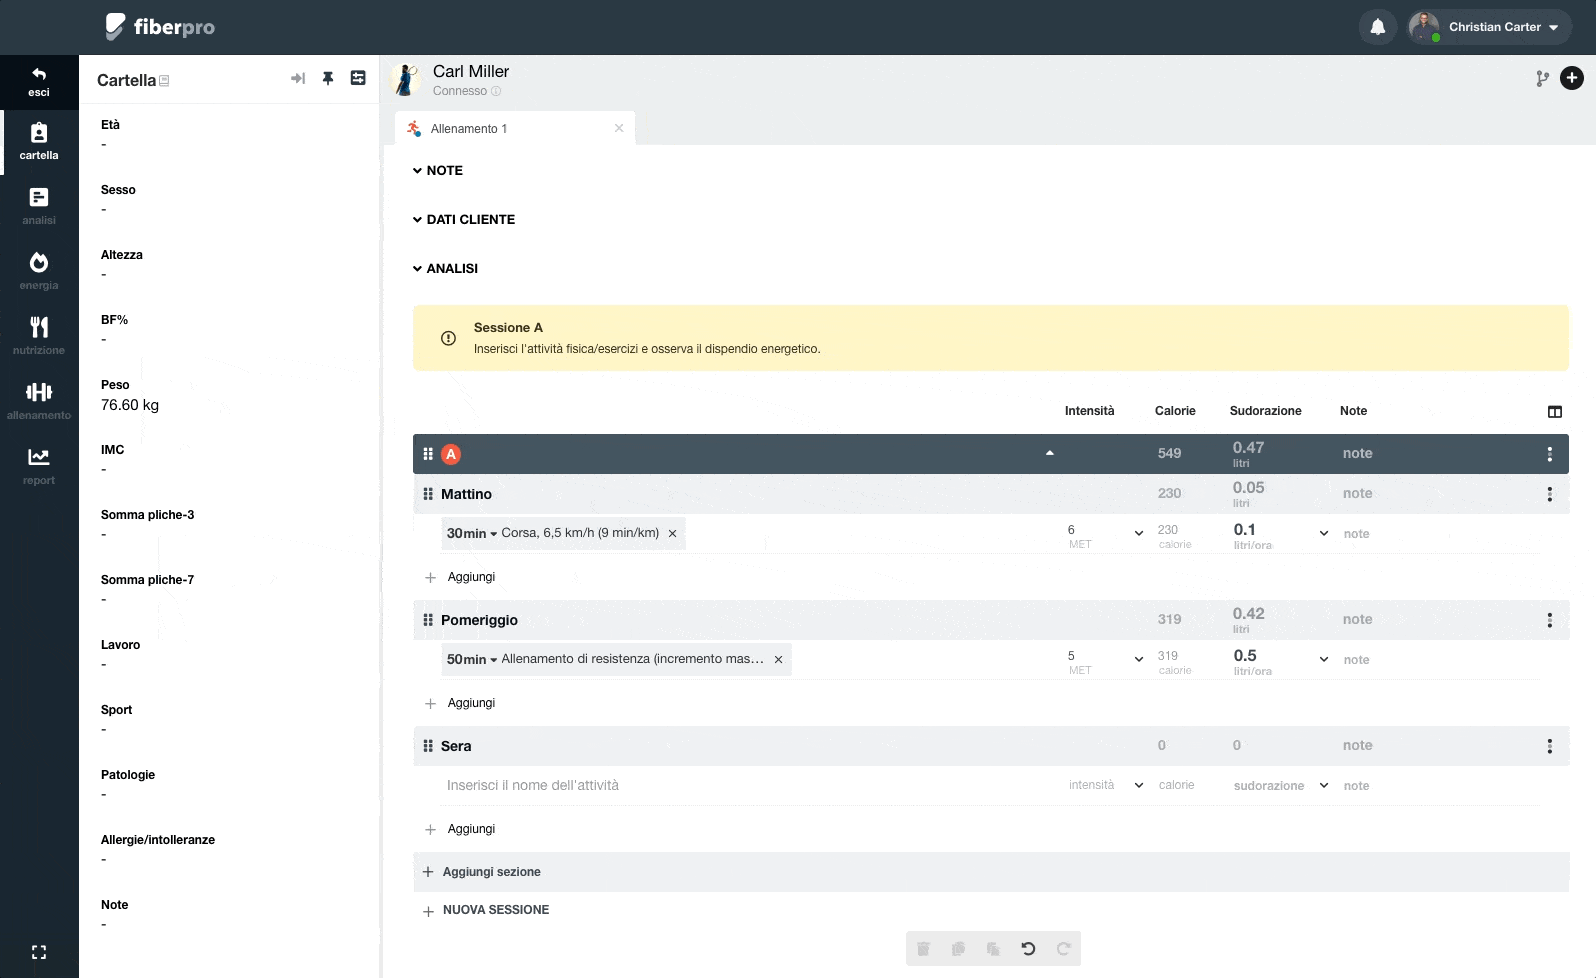The height and width of the screenshot is (978, 1596).
Task: Select the Allenamento 1 tab
Action: [514, 129]
